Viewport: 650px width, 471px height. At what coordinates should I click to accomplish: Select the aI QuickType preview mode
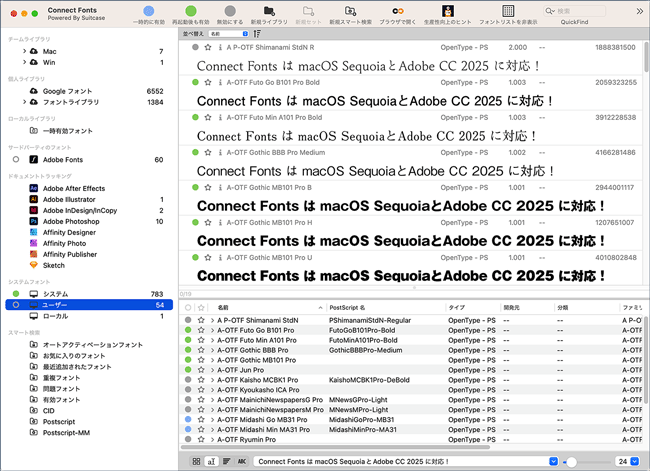point(211,461)
